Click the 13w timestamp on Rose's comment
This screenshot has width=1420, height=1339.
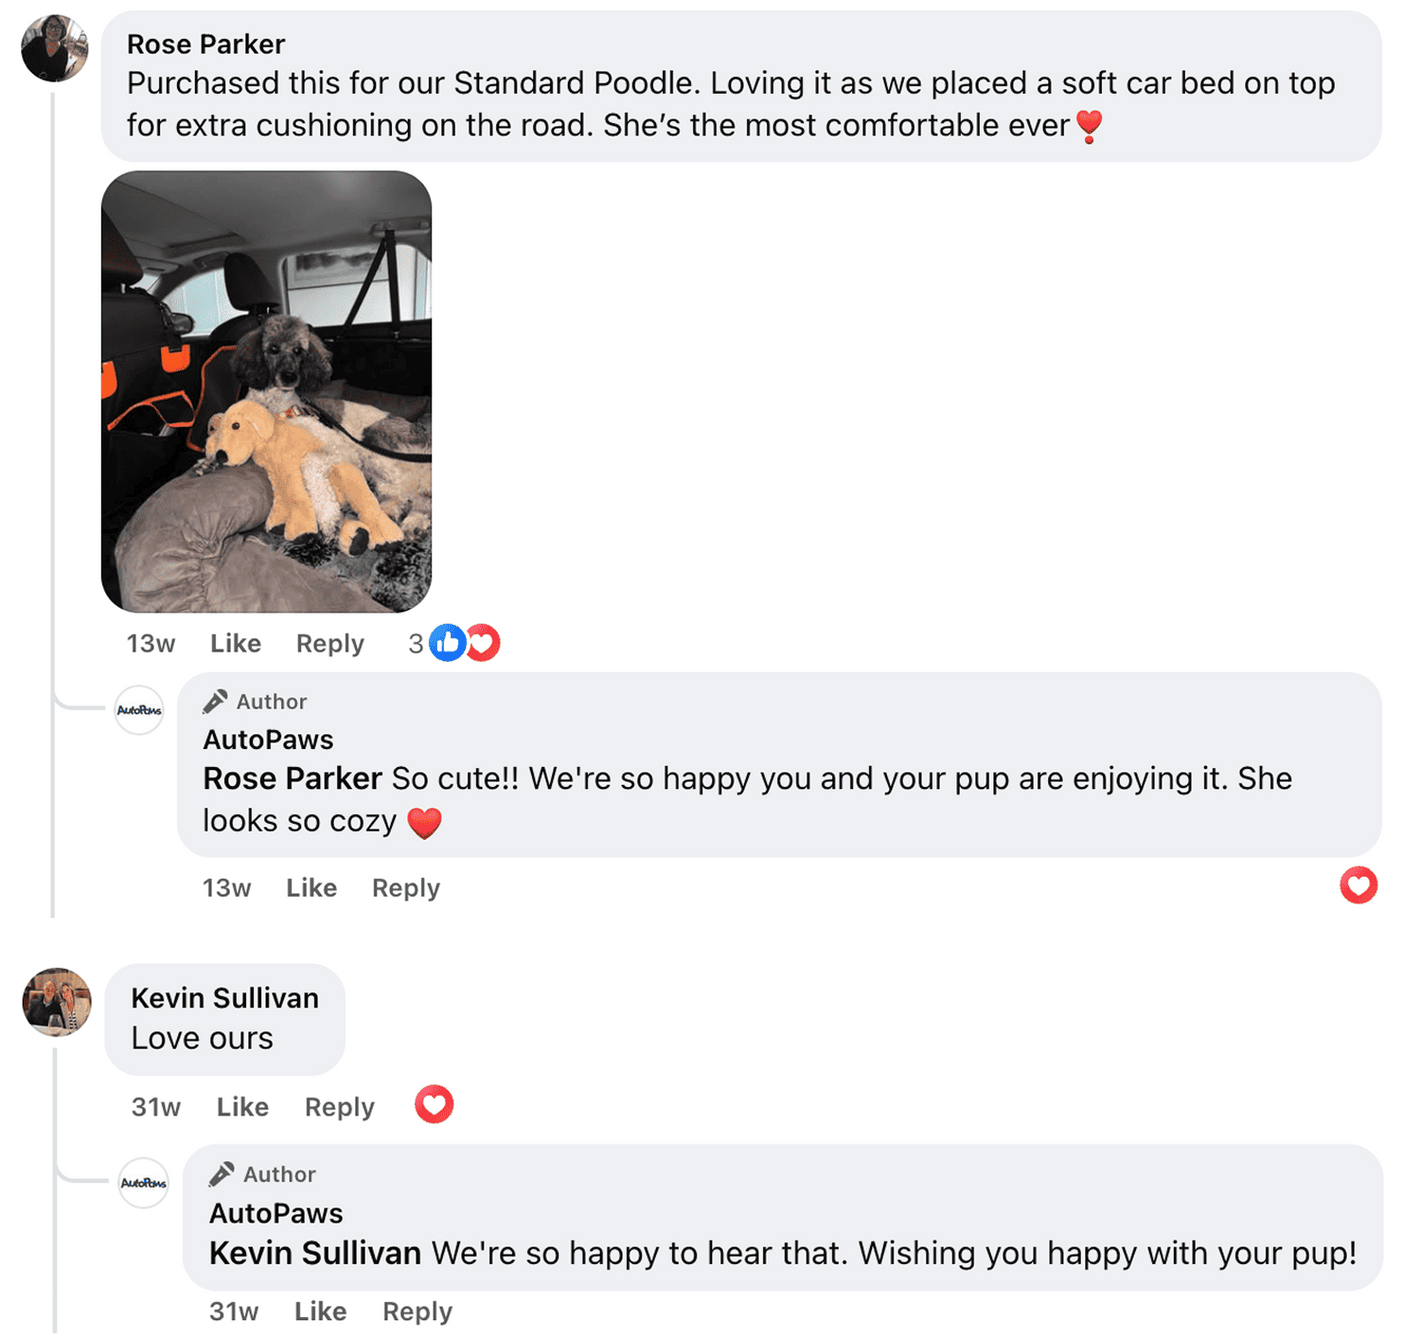(150, 644)
